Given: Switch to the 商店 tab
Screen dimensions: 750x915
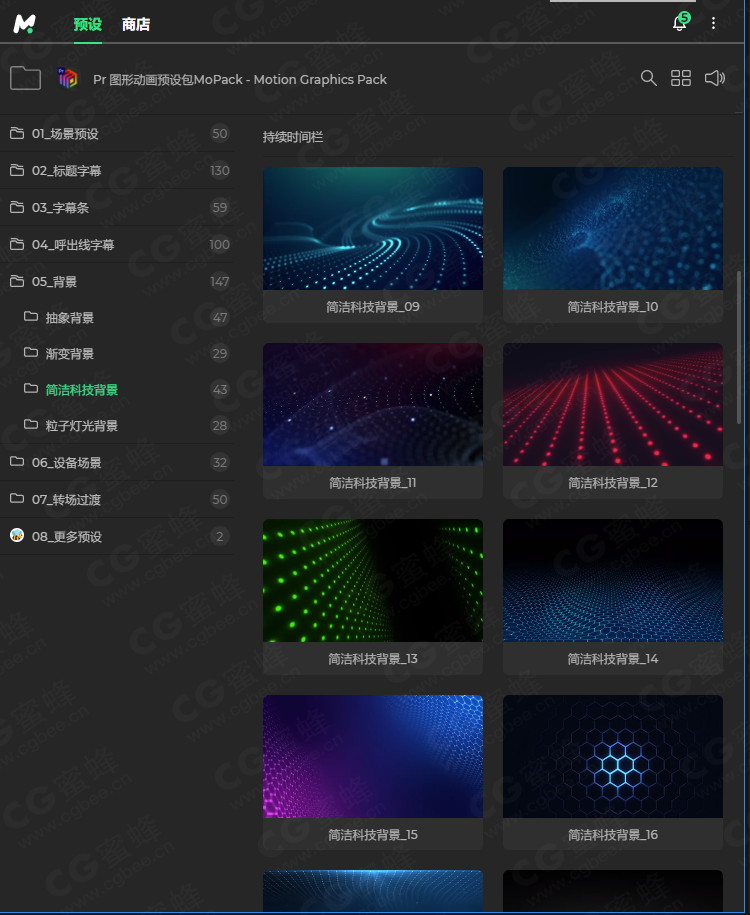Looking at the screenshot, I should (x=136, y=25).
